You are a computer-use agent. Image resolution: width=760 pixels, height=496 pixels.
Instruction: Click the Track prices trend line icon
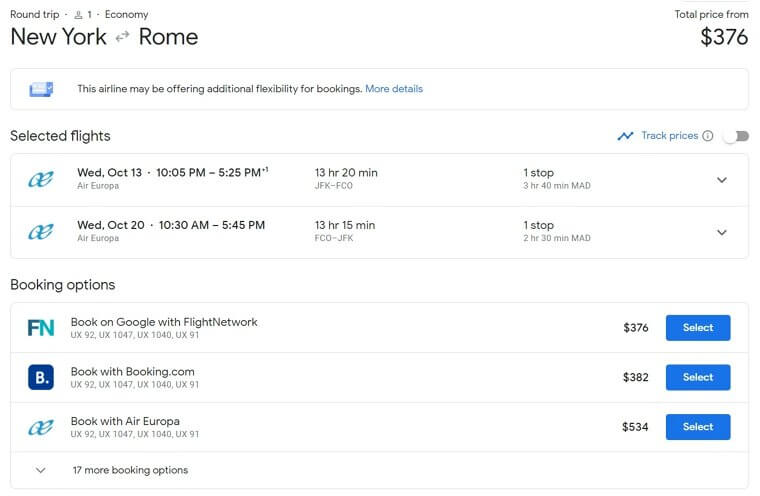point(625,136)
